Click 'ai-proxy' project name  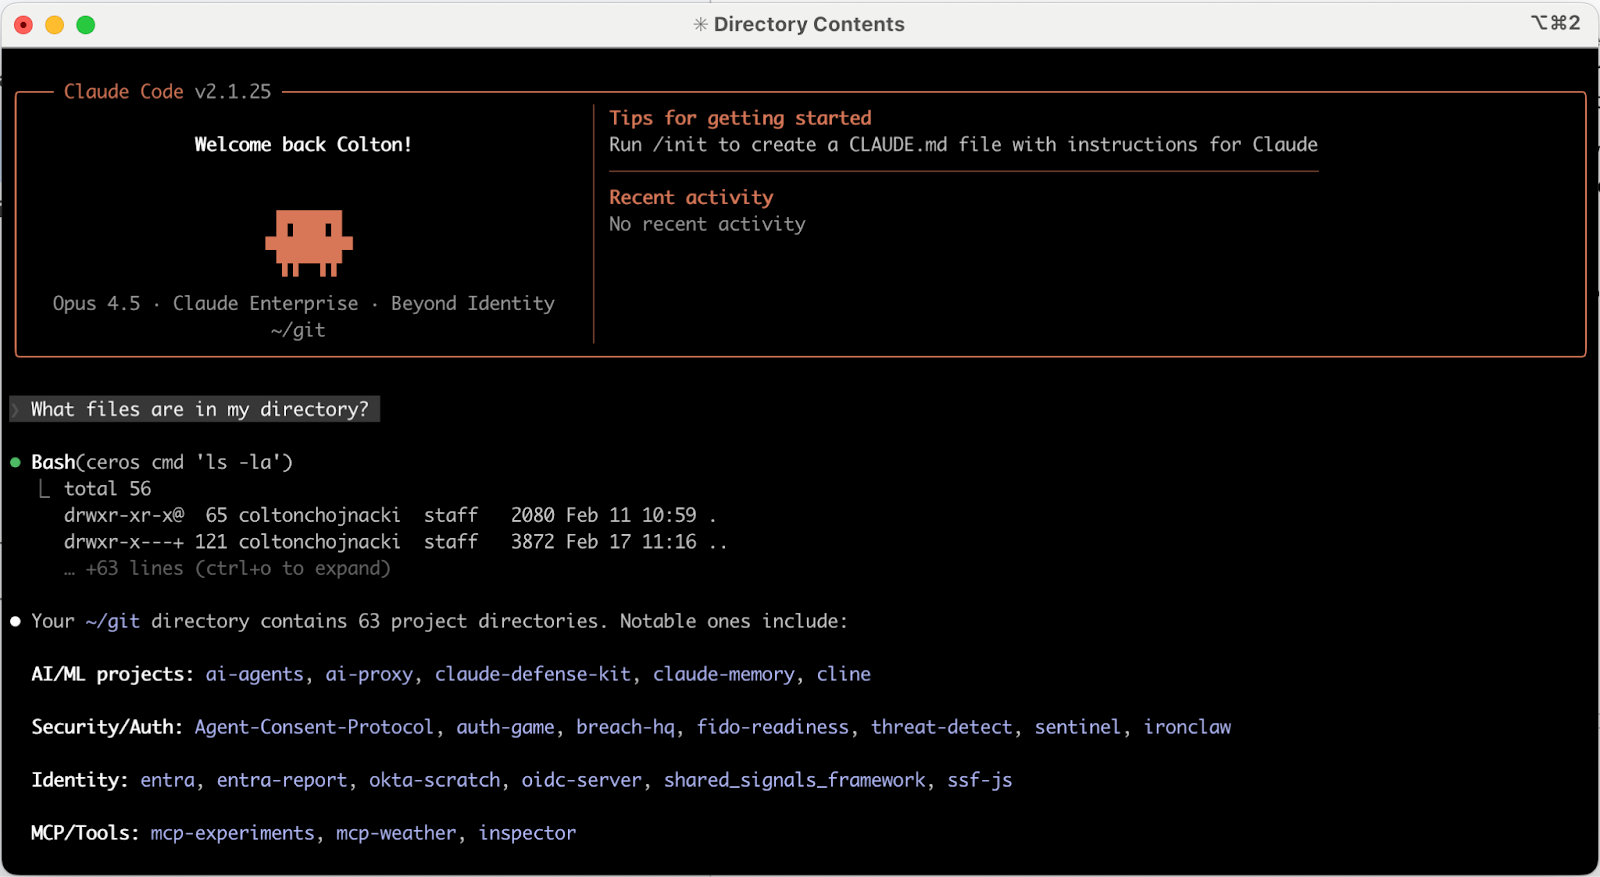click(x=369, y=674)
